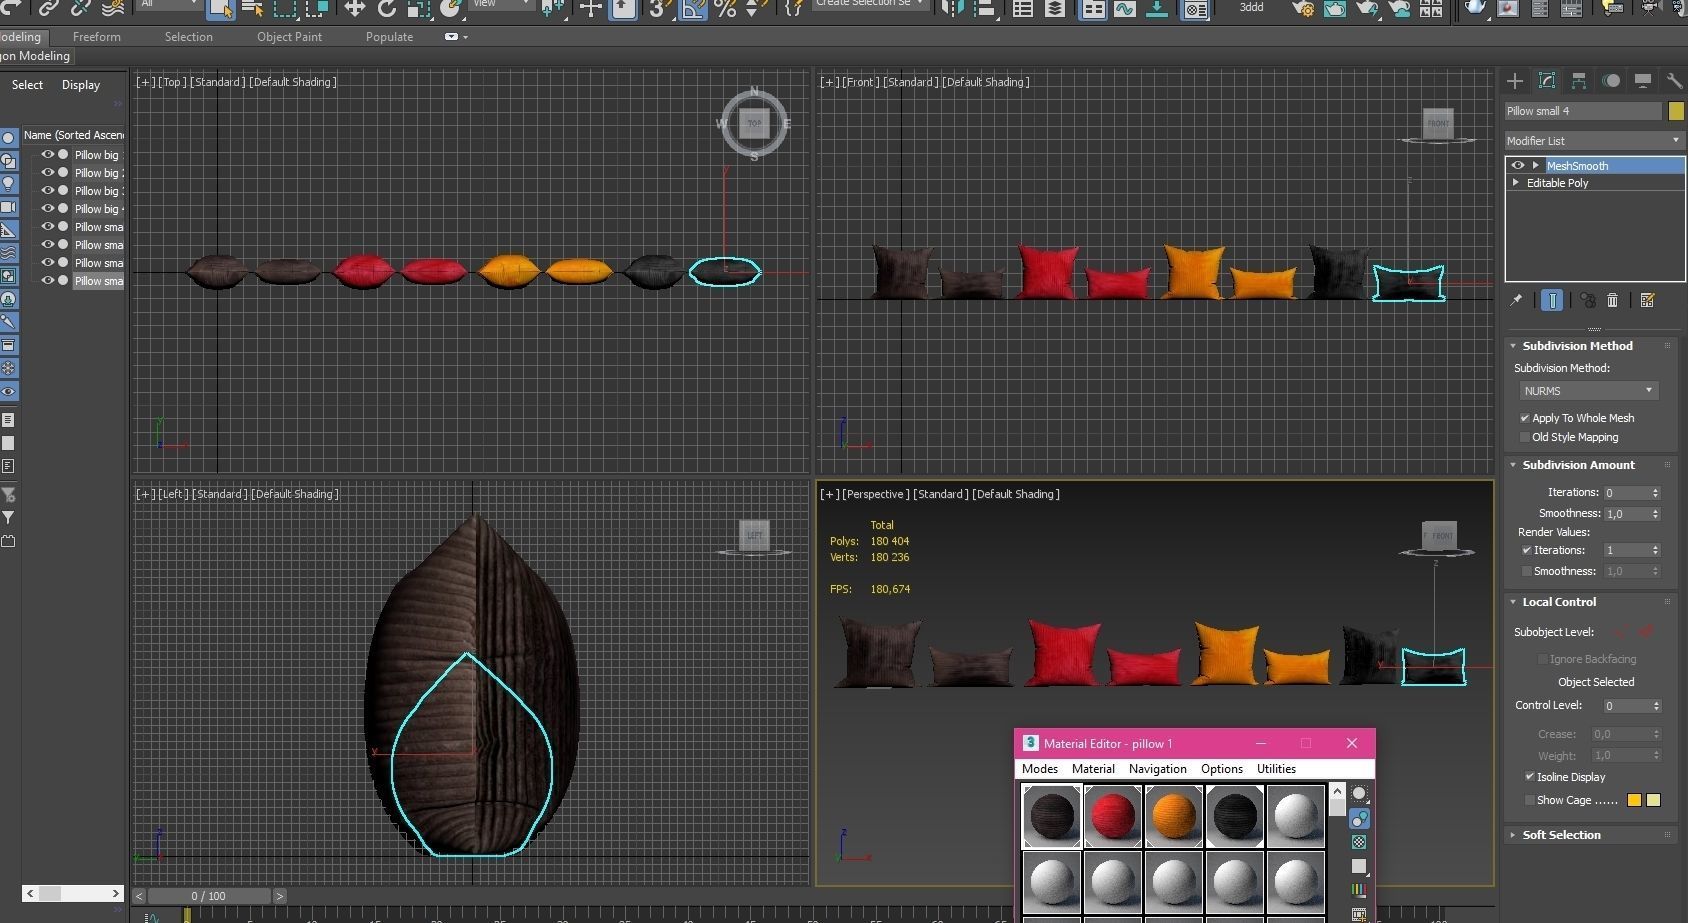Enable Old Style Mapping checkbox
This screenshot has width=1688, height=923.
point(1525,437)
